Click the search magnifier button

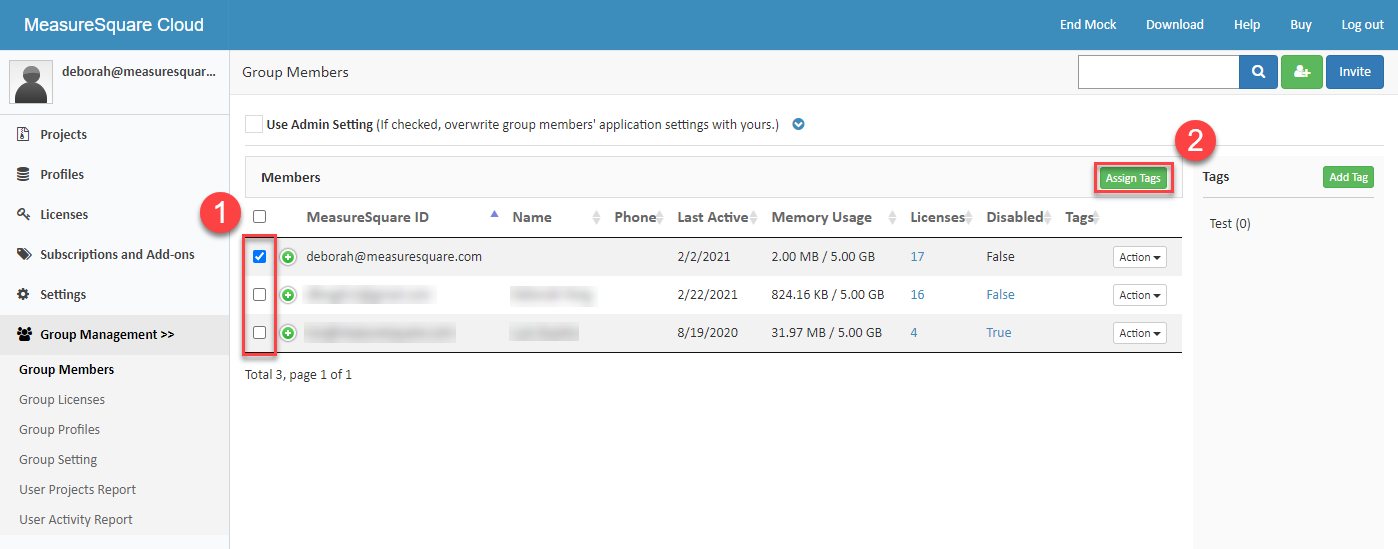coord(1258,72)
